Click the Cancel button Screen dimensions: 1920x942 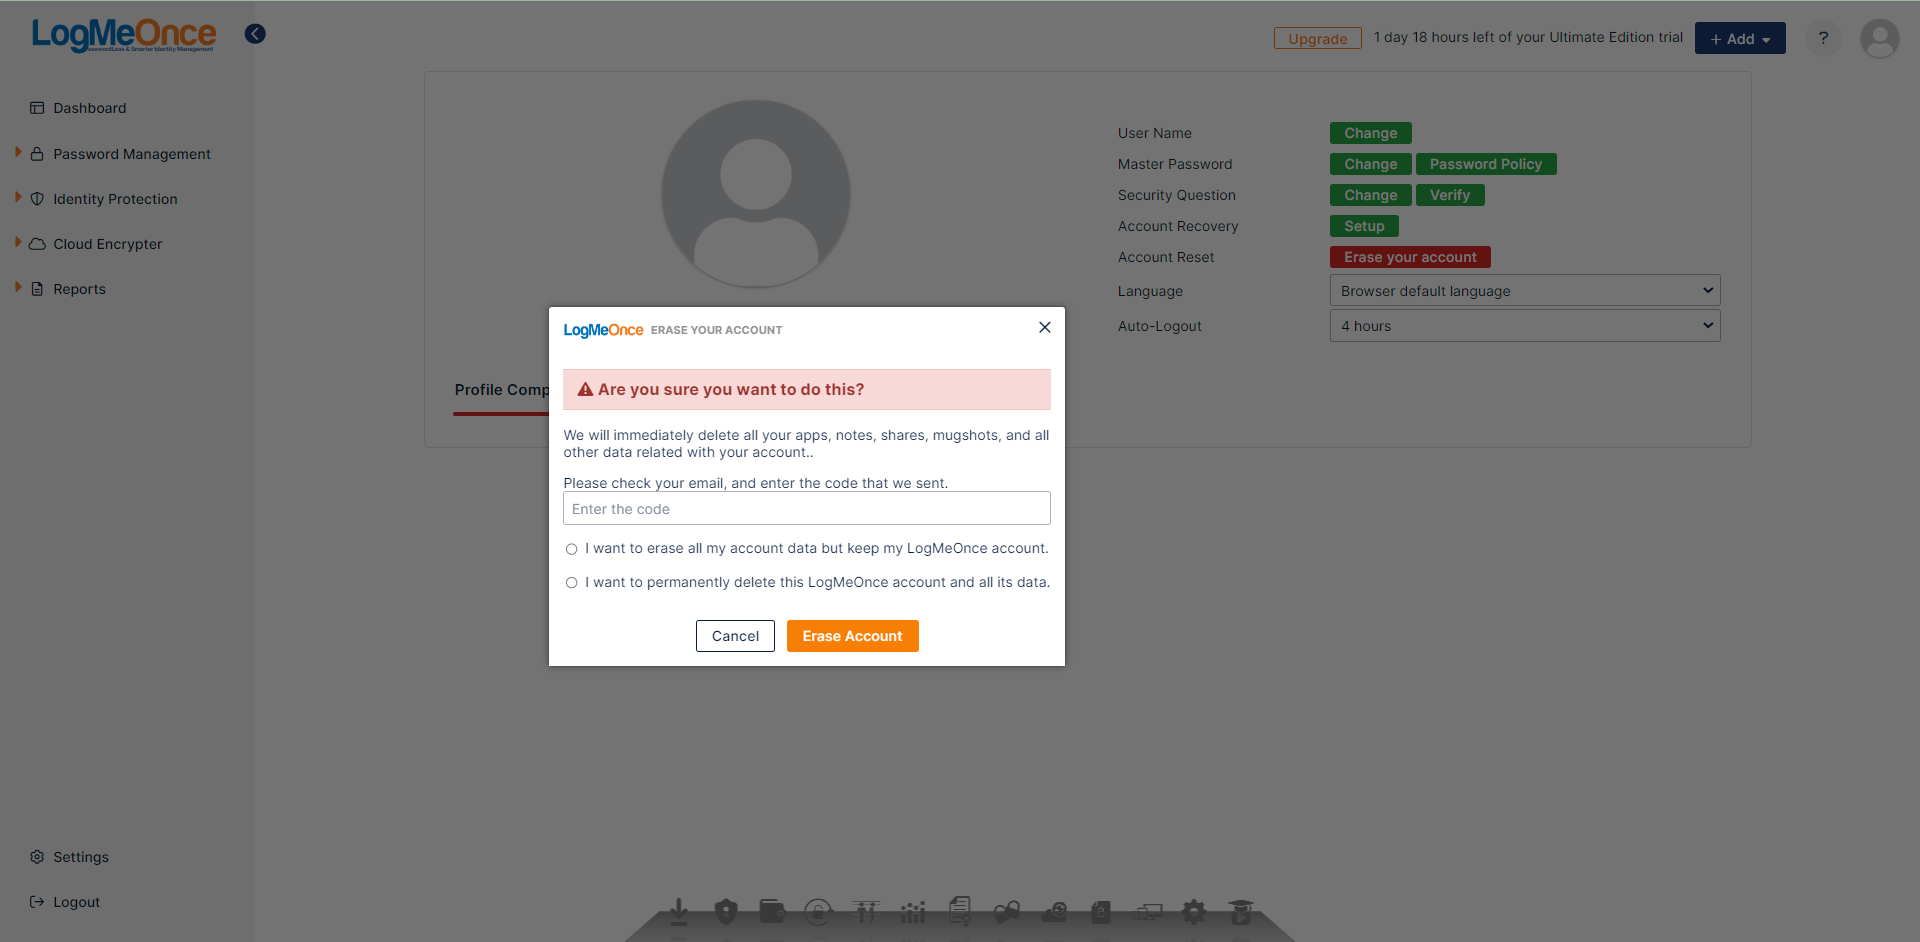[735, 636]
